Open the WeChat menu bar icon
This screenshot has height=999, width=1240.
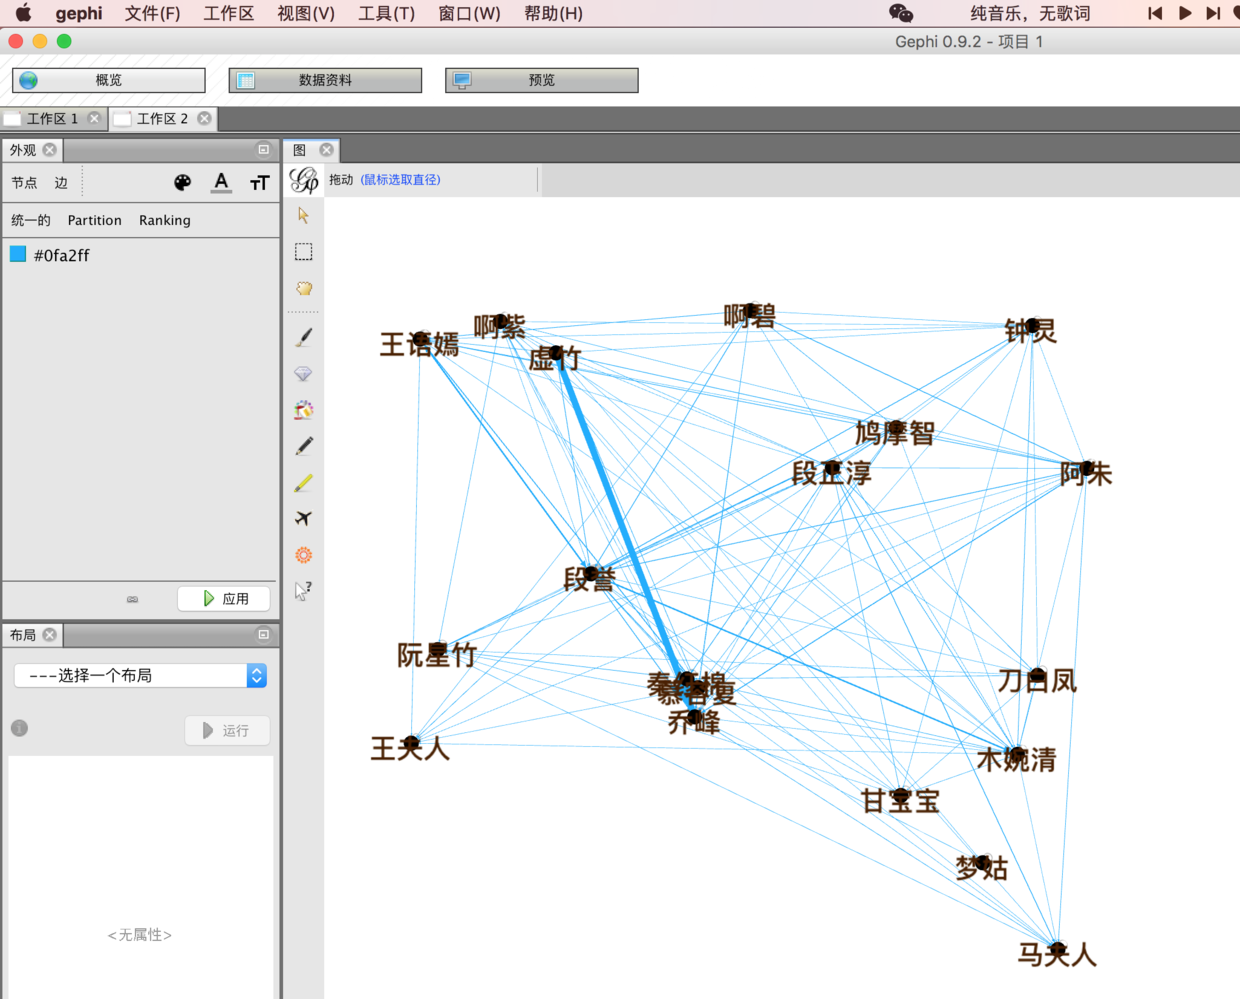(x=901, y=13)
